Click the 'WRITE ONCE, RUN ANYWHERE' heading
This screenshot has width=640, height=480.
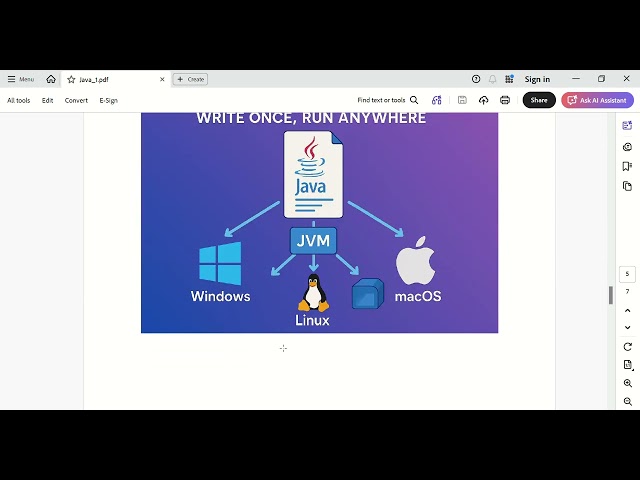pyautogui.click(x=311, y=118)
